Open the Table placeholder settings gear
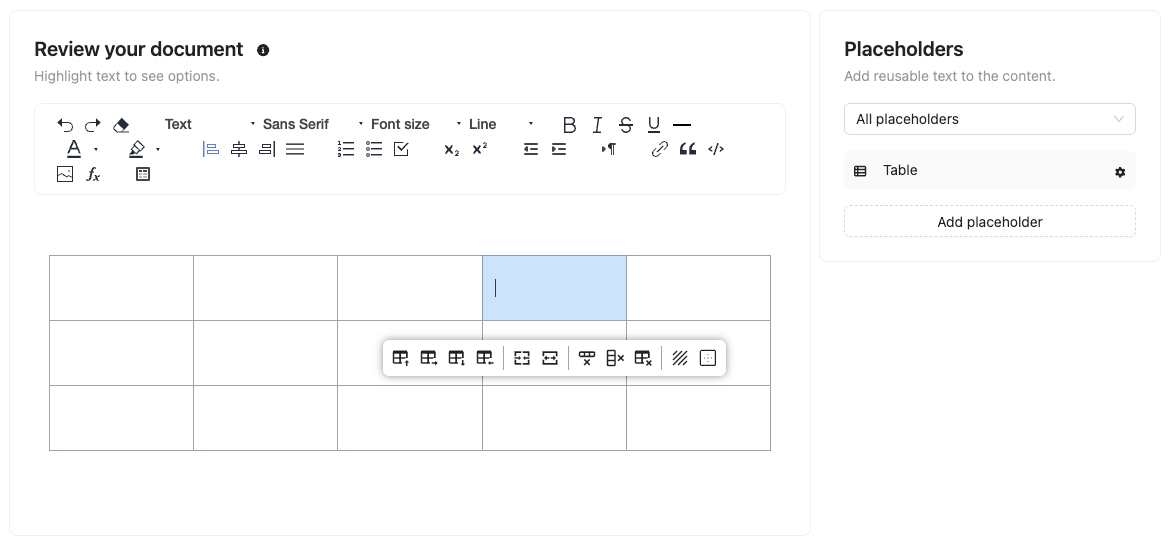The width and height of the screenshot is (1170, 545). click(1119, 172)
